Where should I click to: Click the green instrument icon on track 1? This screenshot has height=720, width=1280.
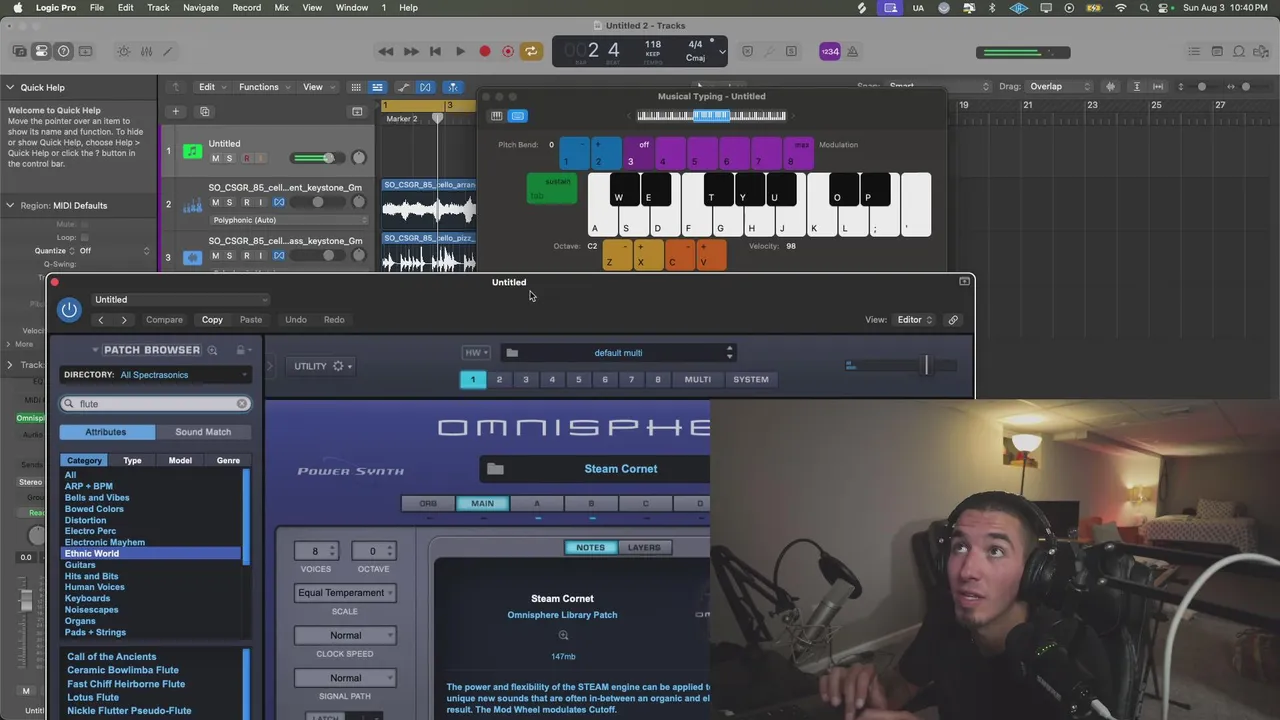point(192,151)
